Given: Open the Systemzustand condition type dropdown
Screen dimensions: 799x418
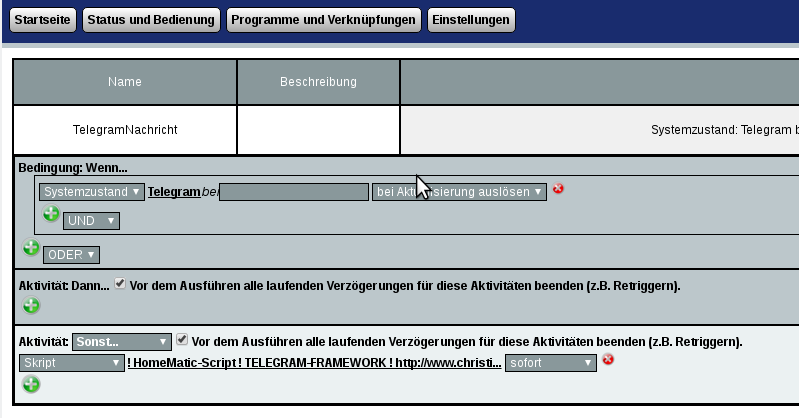Looking at the screenshot, I should pyautogui.click(x=91, y=191).
